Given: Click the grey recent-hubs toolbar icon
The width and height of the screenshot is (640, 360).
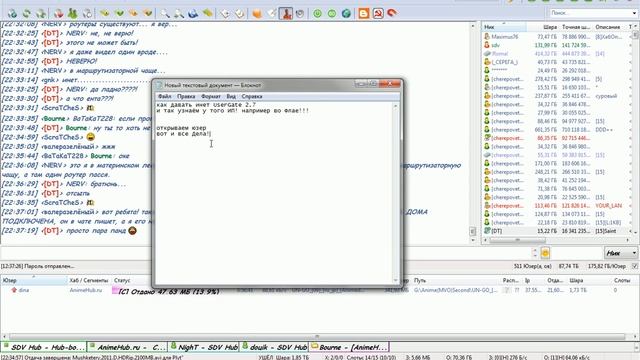Looking at the screenshot, I should click(x=87, y=13).
